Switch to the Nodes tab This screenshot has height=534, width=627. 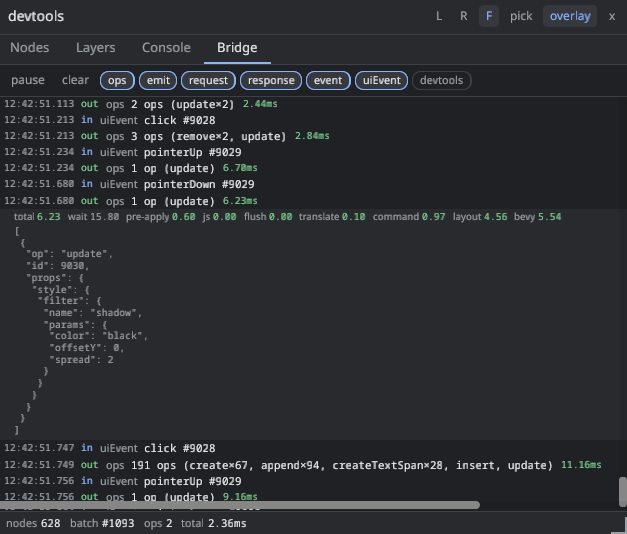(x=30, y=48)
